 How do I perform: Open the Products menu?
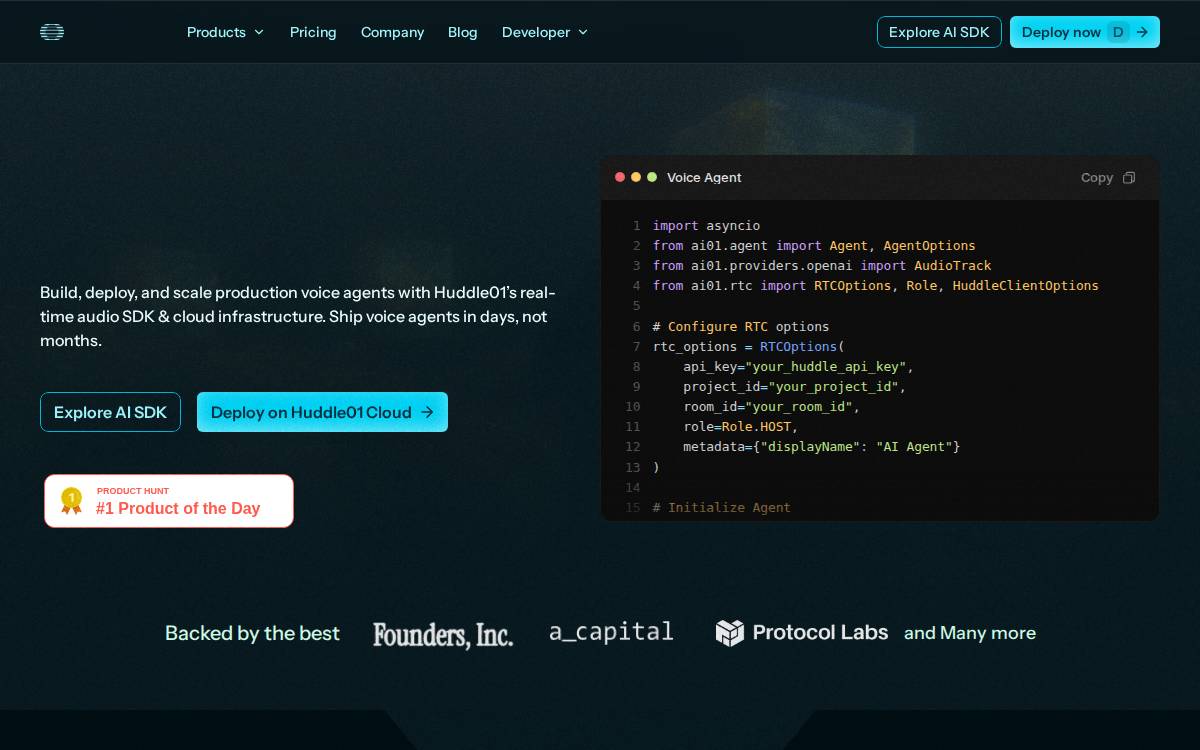tap(225, 32)
